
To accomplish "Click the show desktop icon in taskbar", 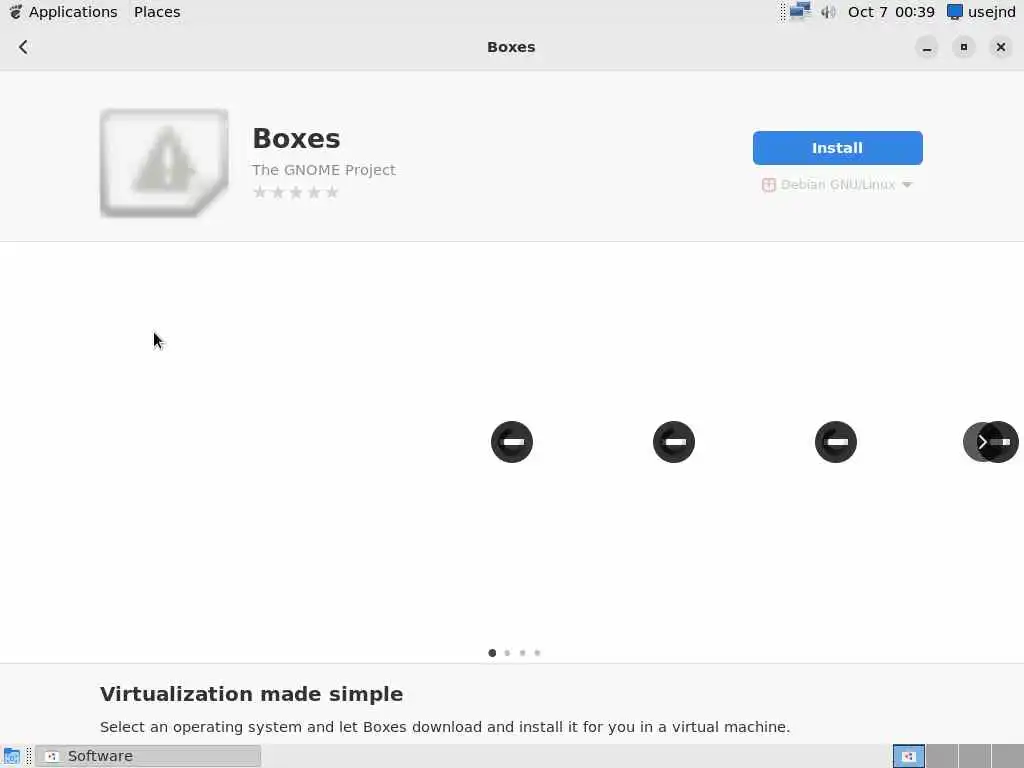I will pyautogui.click(x=12, y=756).
